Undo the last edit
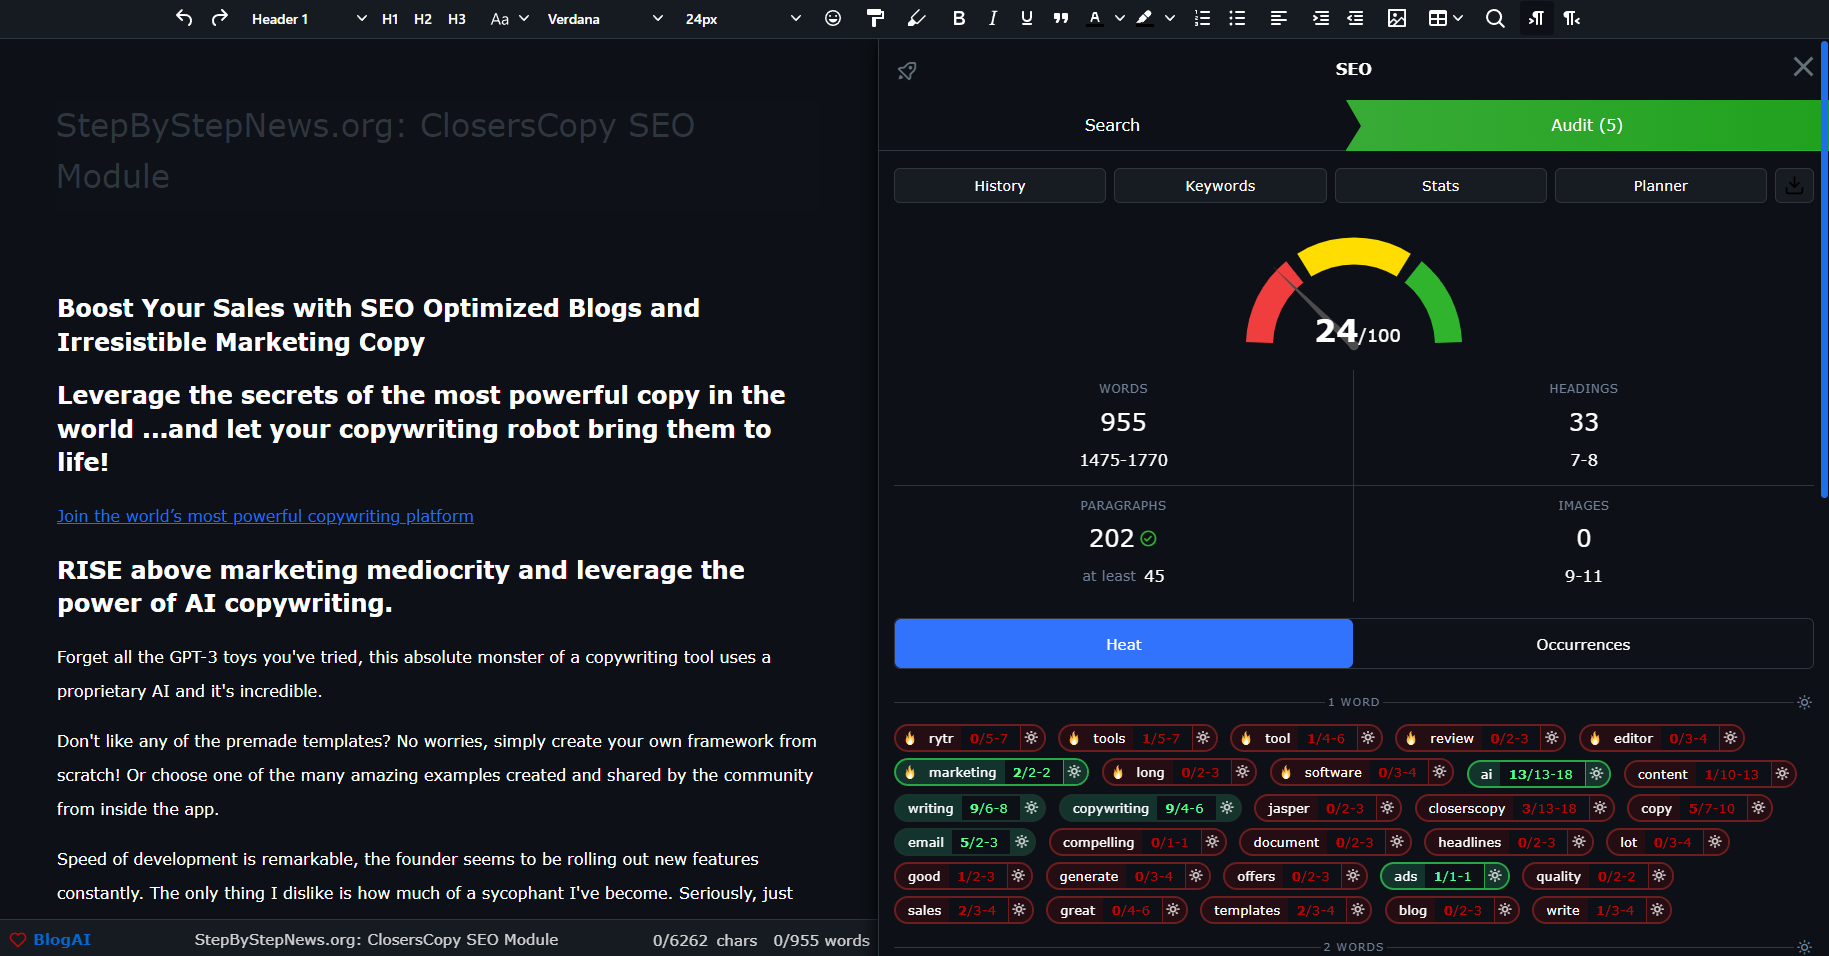This screenshot has height=956, width=1829. point(184,18)
